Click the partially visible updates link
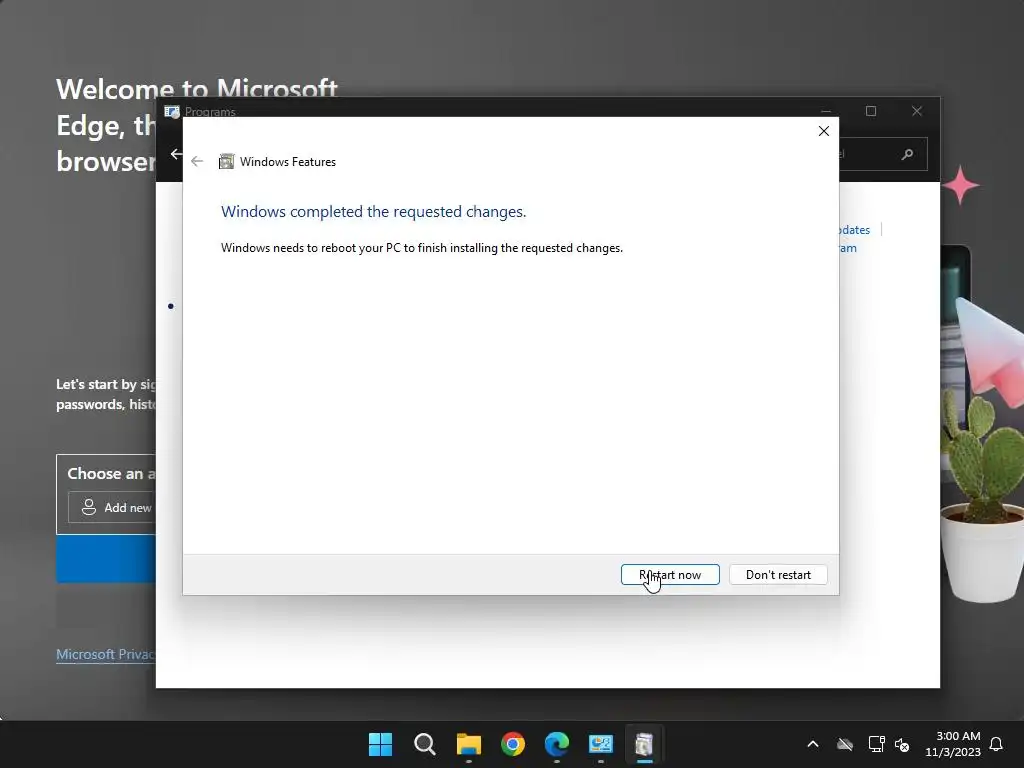 tap(855, 230)
